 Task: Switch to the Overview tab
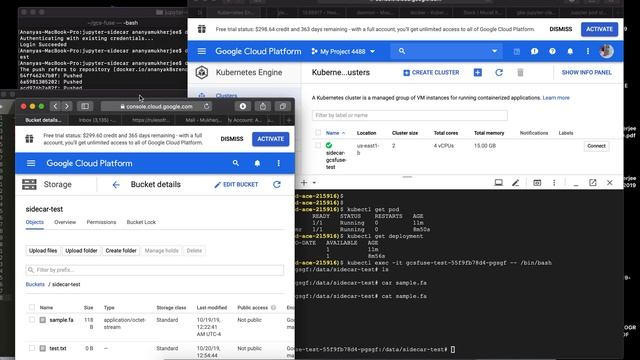(x=65, y=222)
